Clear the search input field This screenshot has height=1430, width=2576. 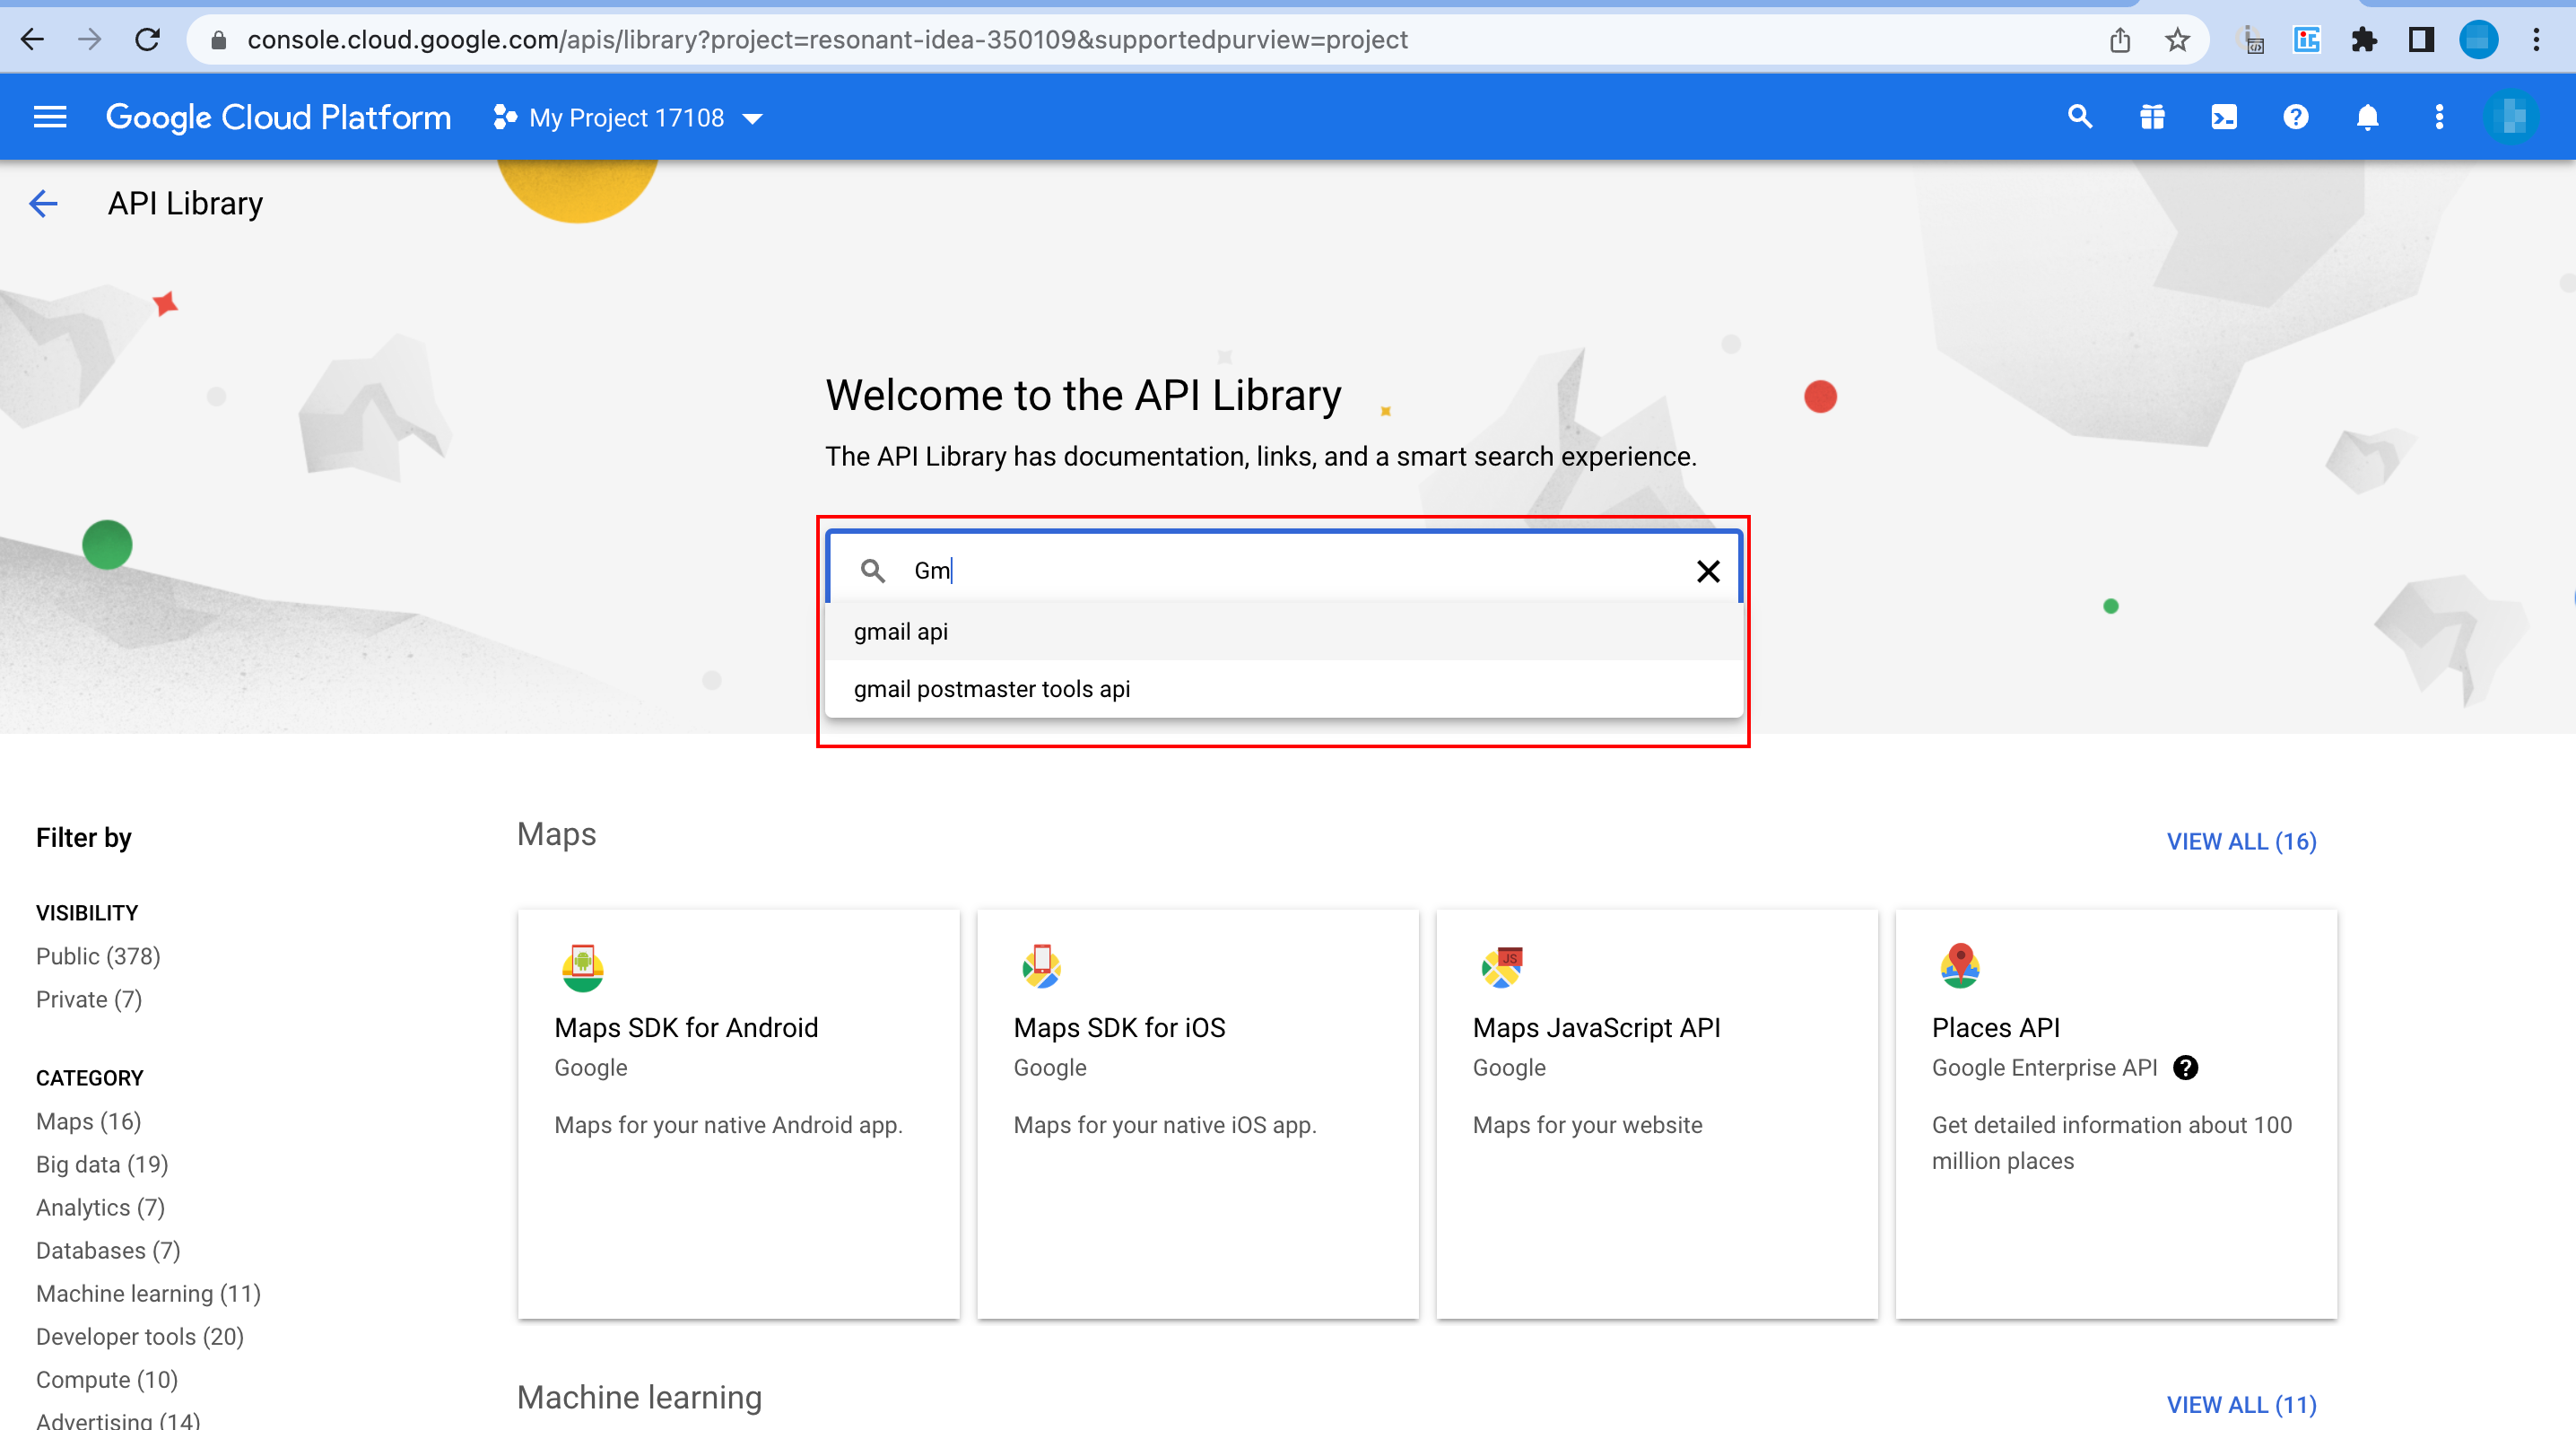click(1706, 571)
